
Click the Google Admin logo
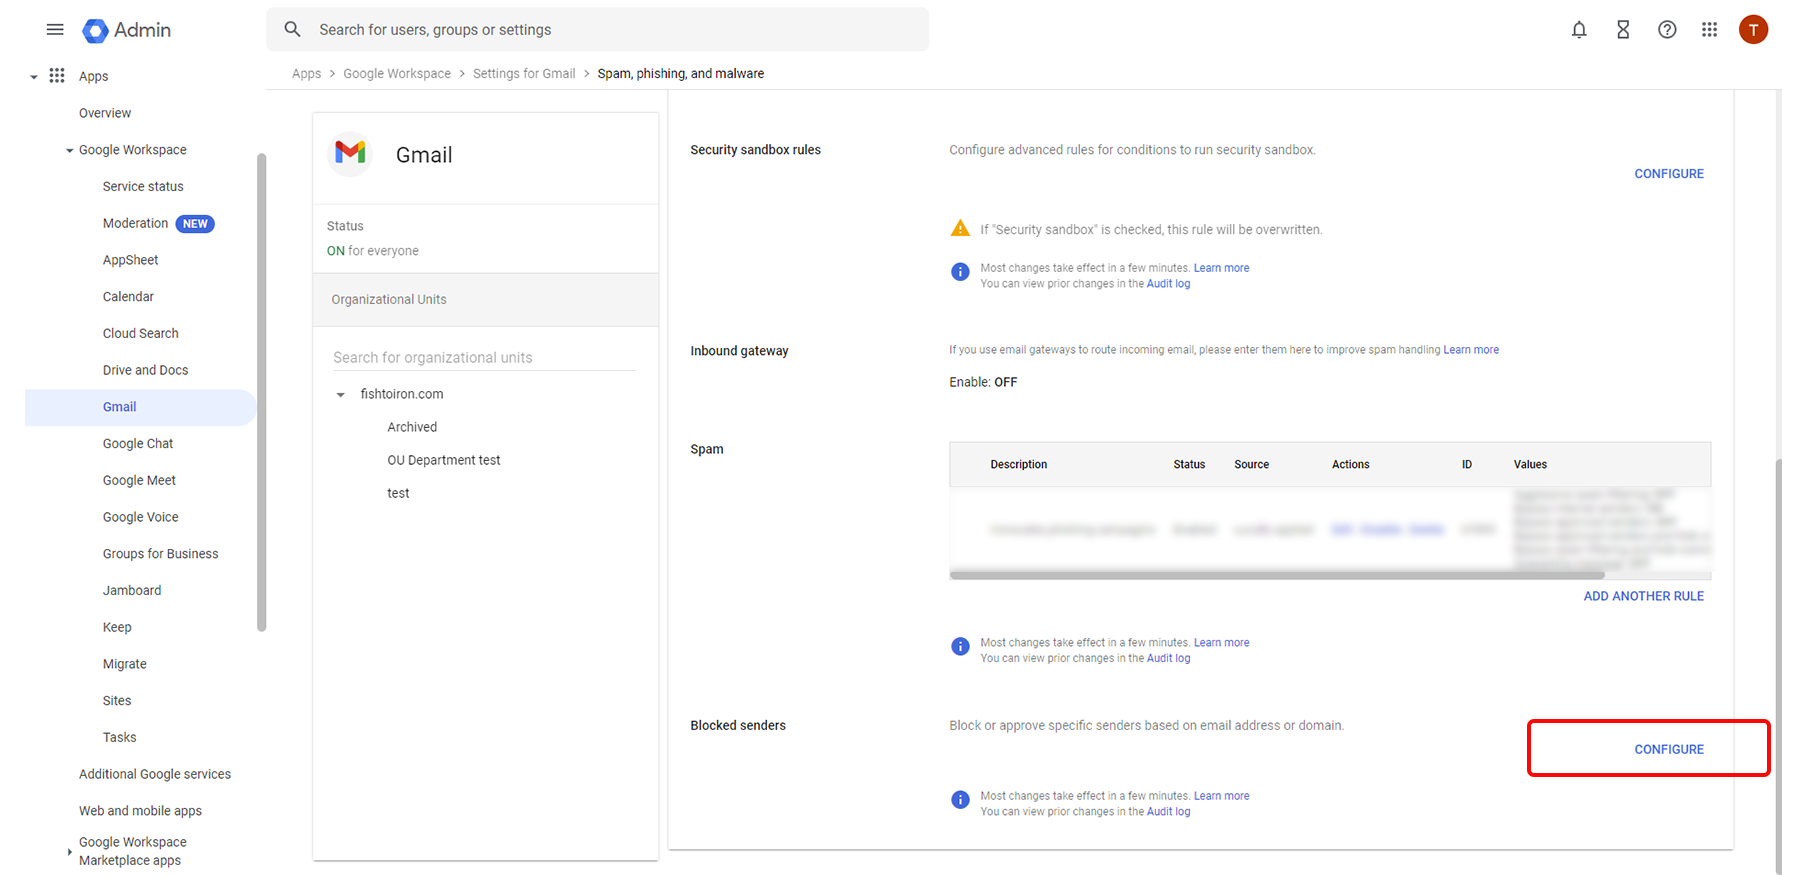[96, 31]
